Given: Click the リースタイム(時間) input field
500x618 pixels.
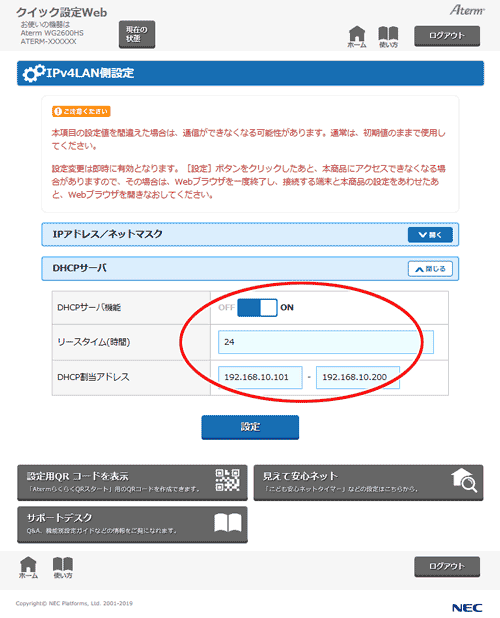Looking at the screenshot, I should coord(325,342).
